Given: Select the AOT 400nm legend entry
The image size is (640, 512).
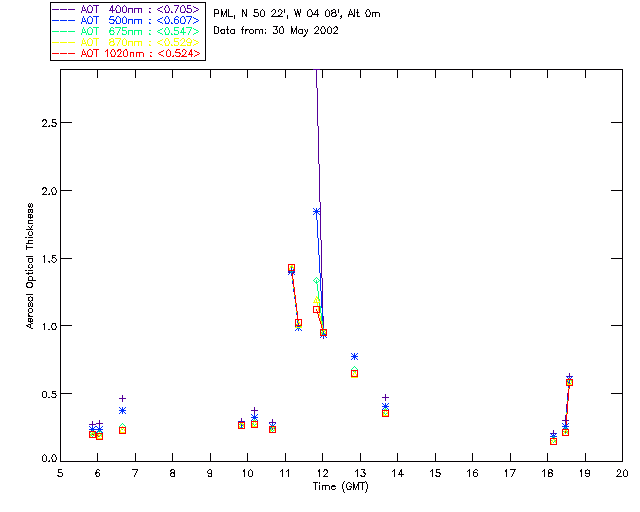Looking at the screenshot, I should [126, 9].
